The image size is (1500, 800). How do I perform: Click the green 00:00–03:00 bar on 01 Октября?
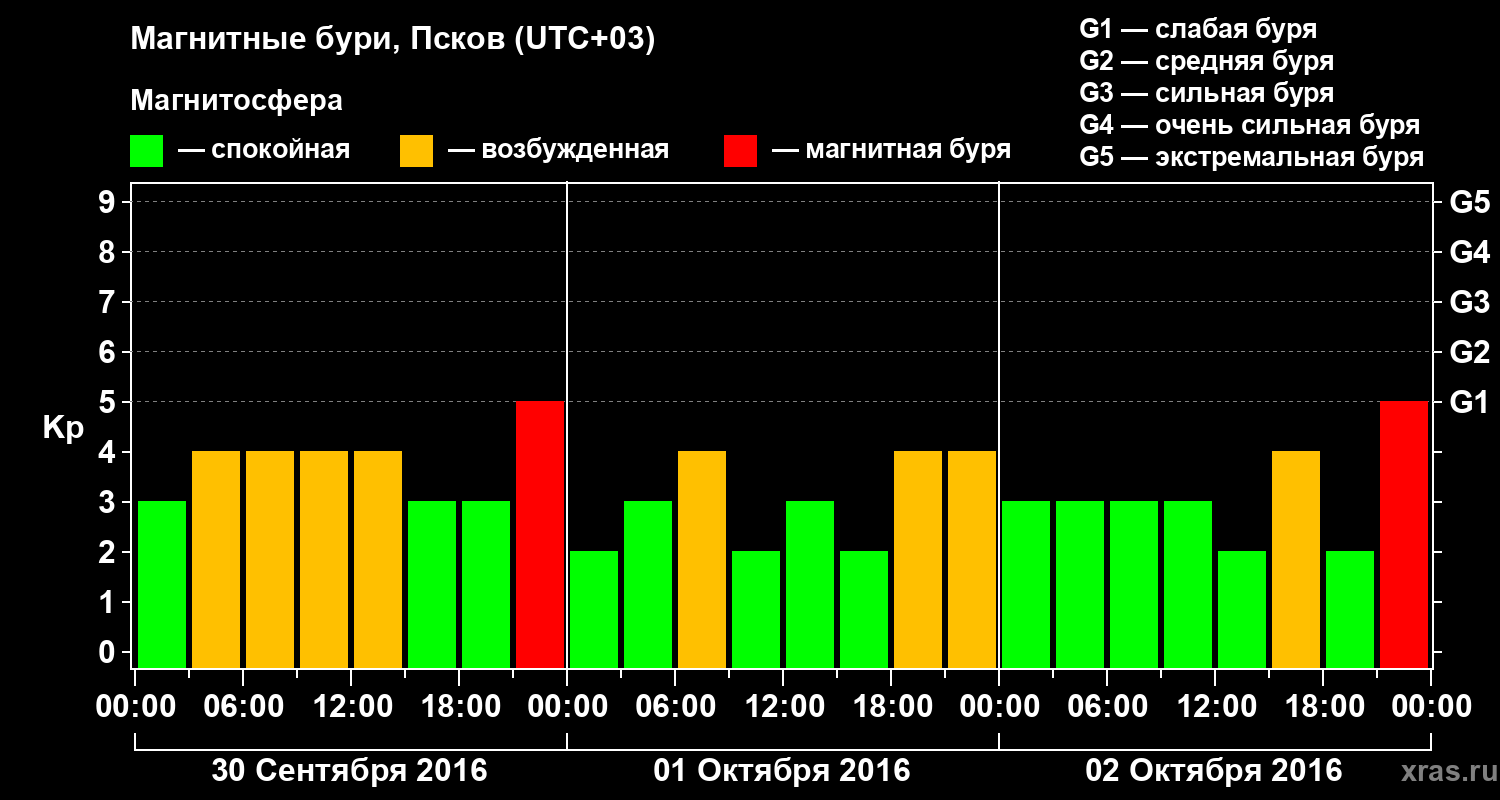(594, 609)
